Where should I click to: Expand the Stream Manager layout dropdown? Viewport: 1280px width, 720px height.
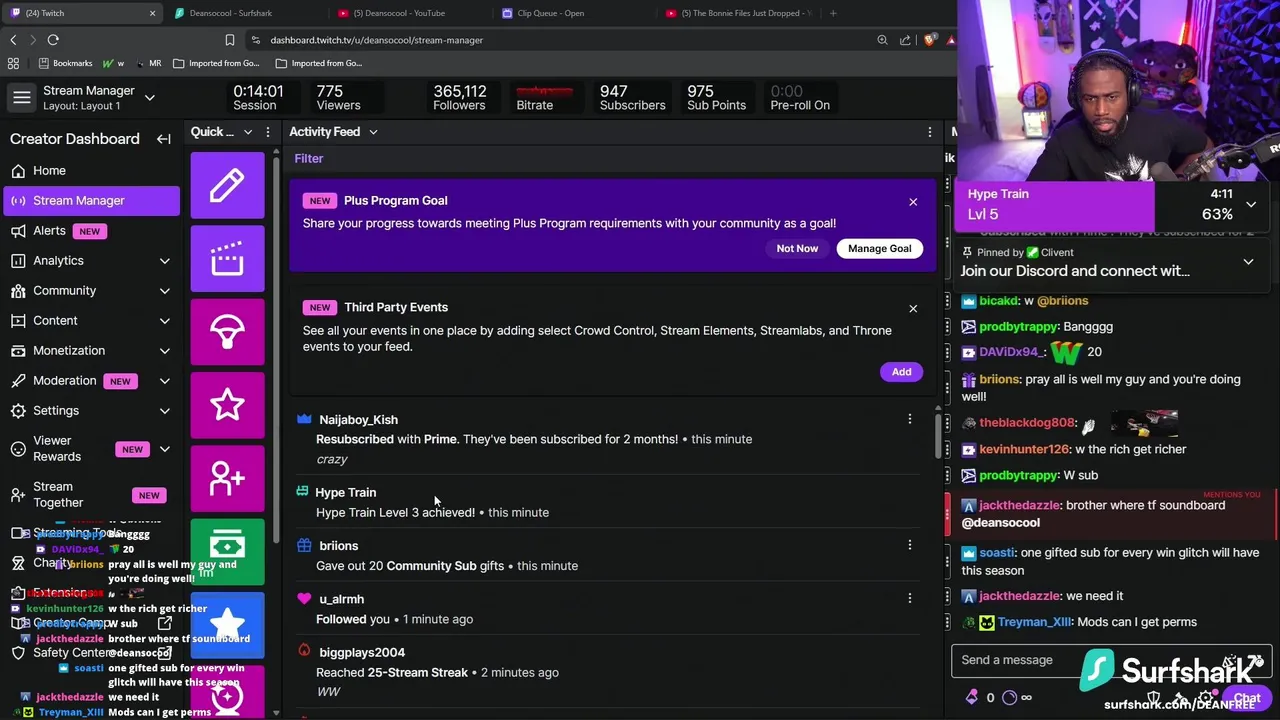pos(149,98)
